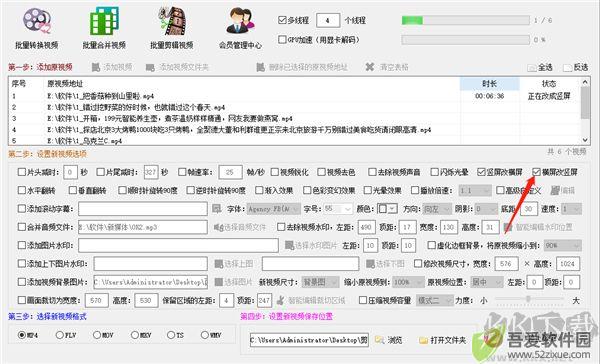Open 压缩视频容量 模式二 dropdown
This screenshot has height=364, width=600.
pos(435,300)
